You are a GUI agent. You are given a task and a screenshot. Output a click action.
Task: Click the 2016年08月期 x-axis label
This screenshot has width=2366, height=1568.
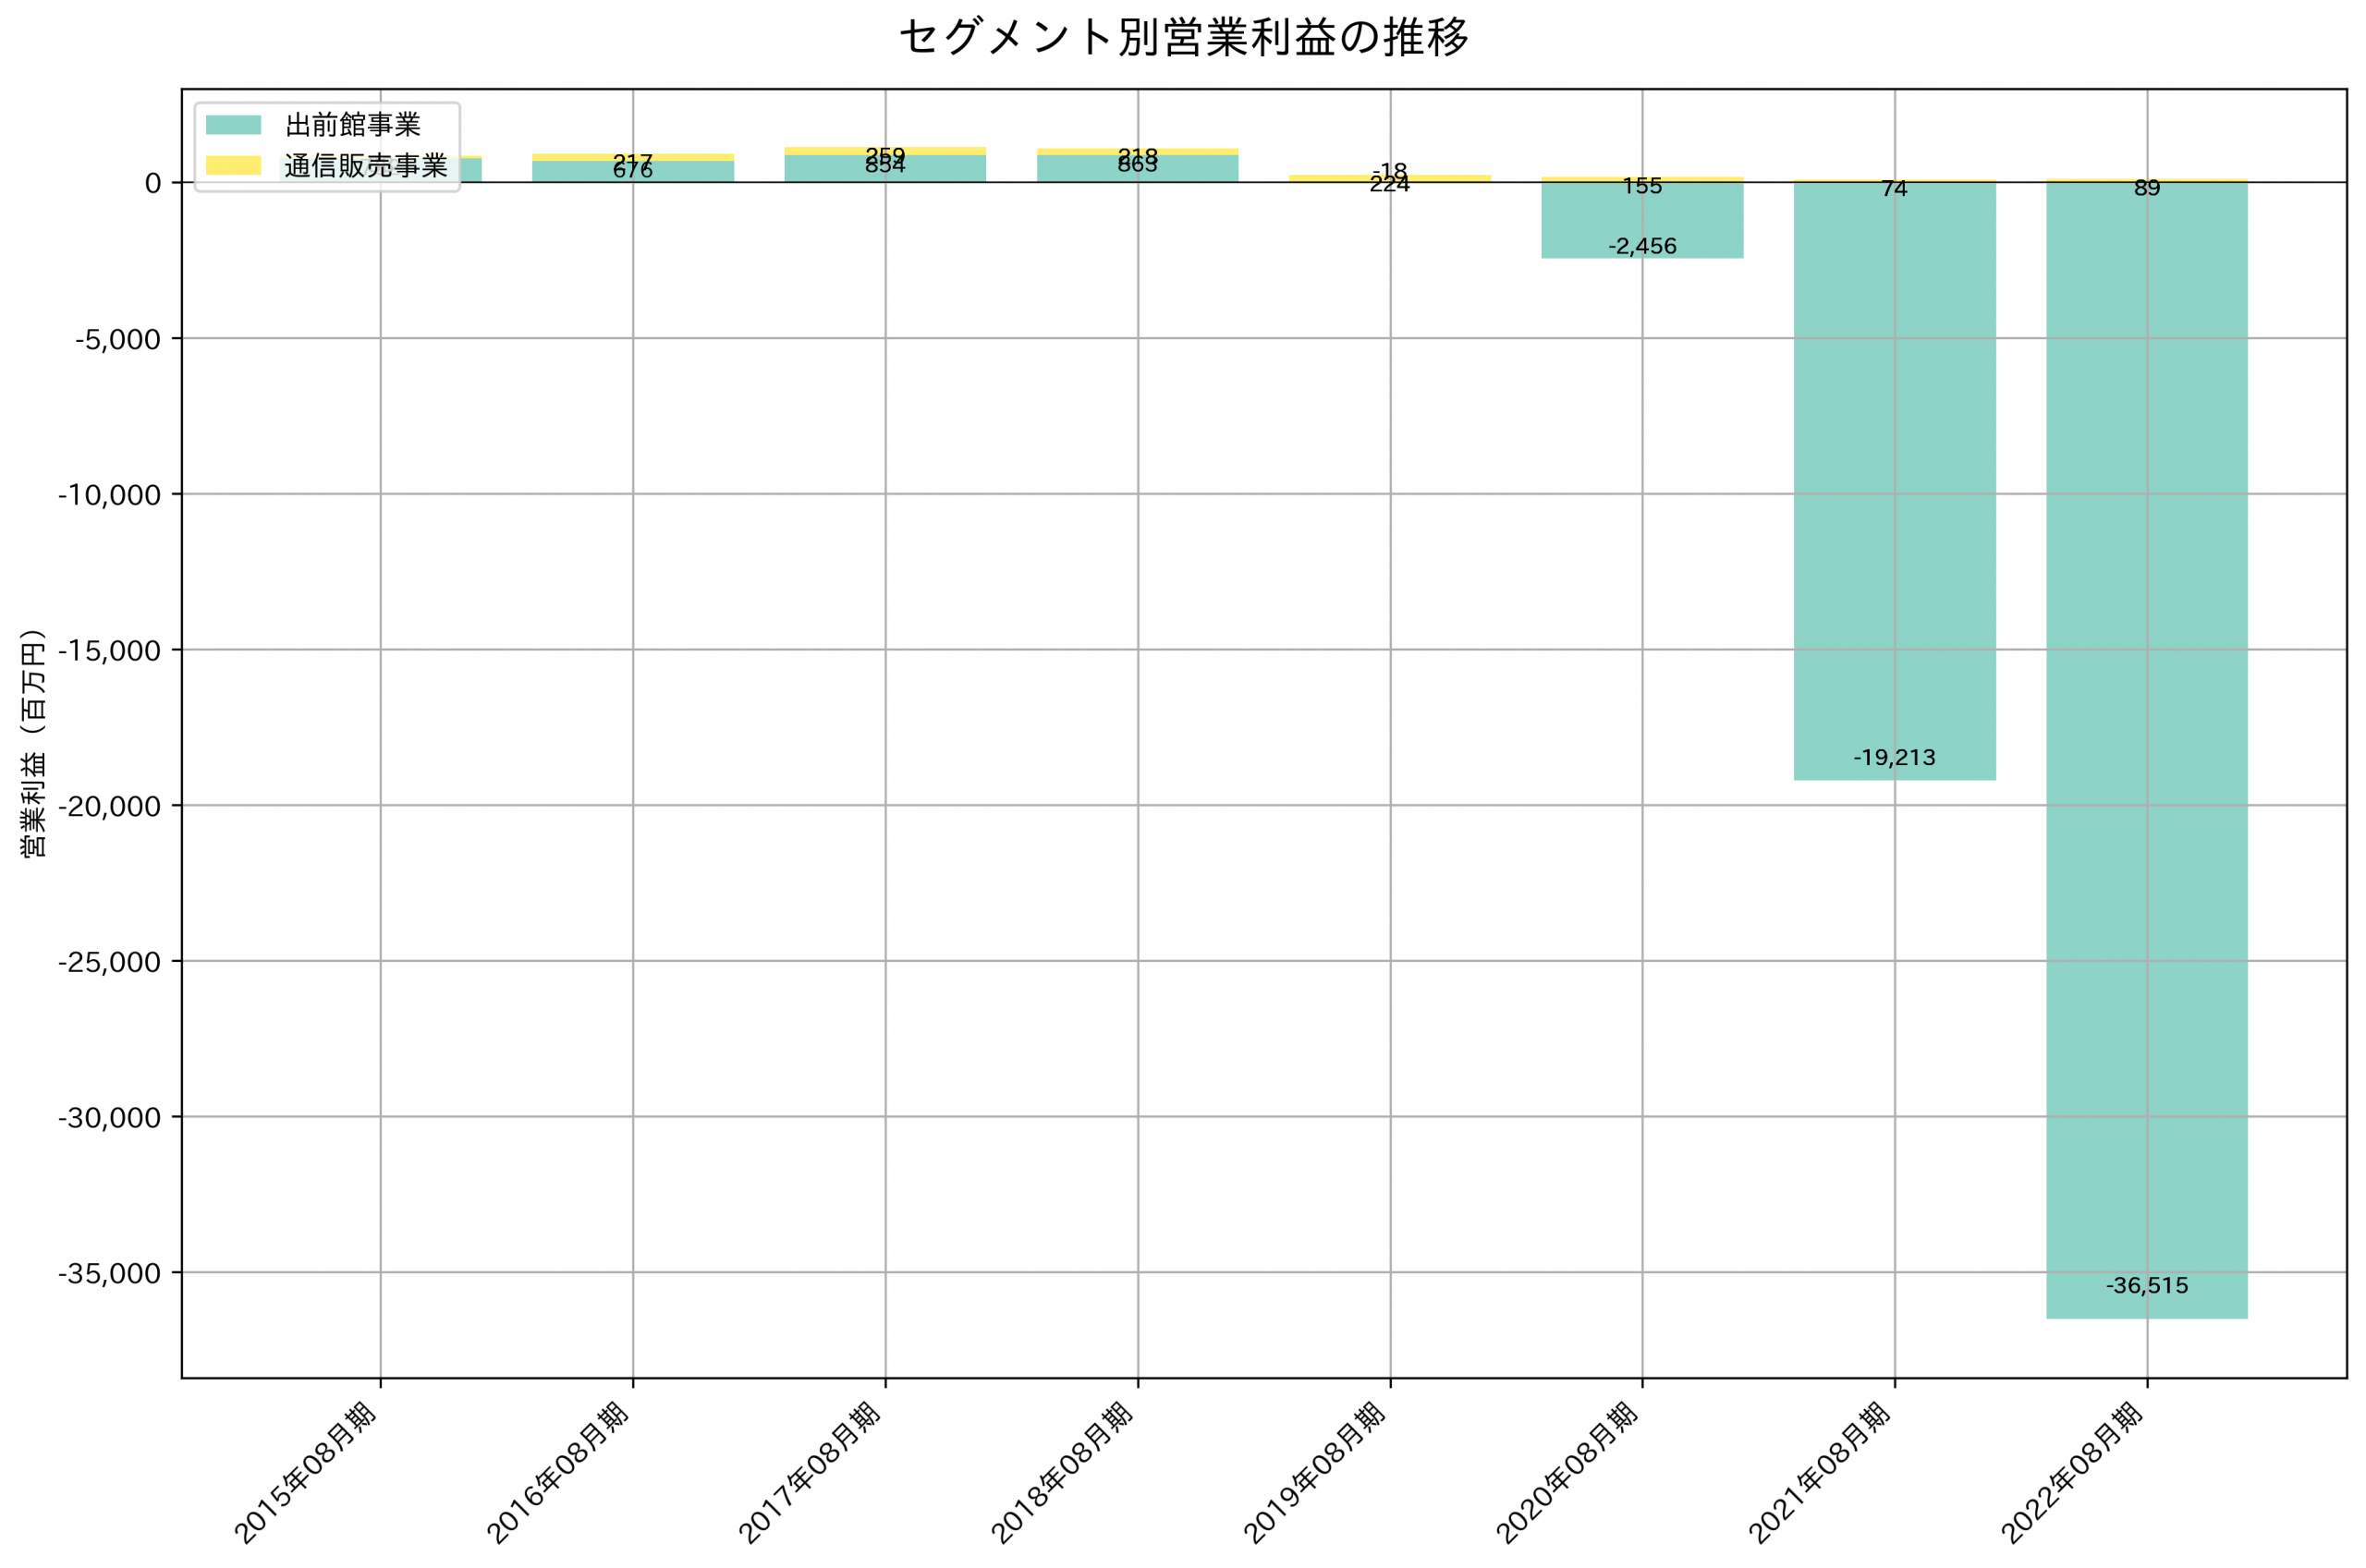(x=558, y=1471)
